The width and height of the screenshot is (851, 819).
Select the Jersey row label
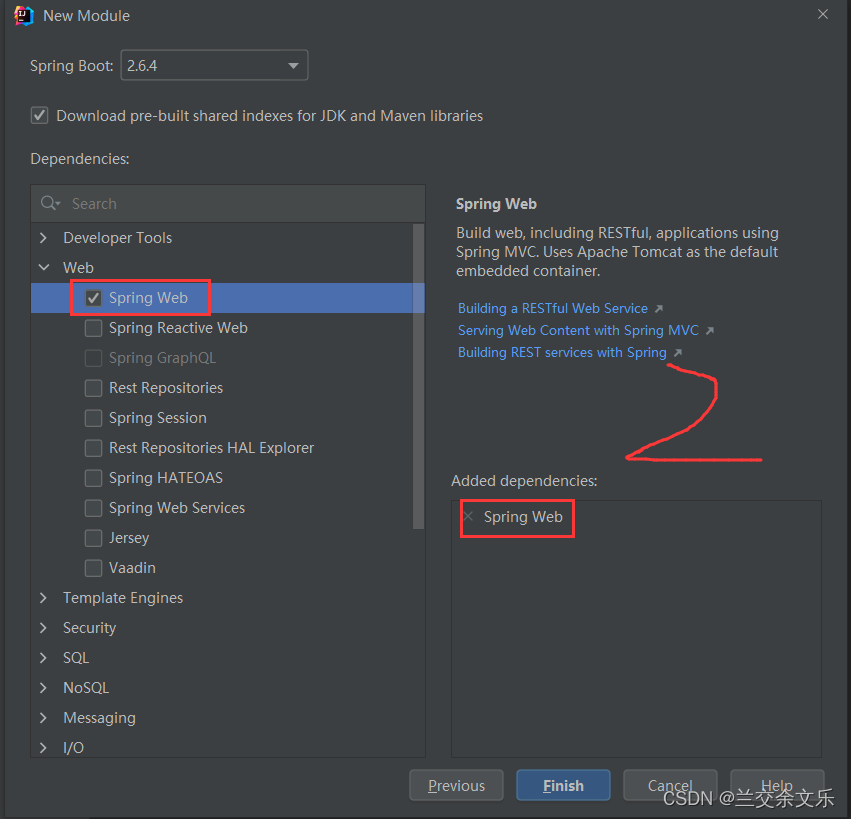(129, 538)
